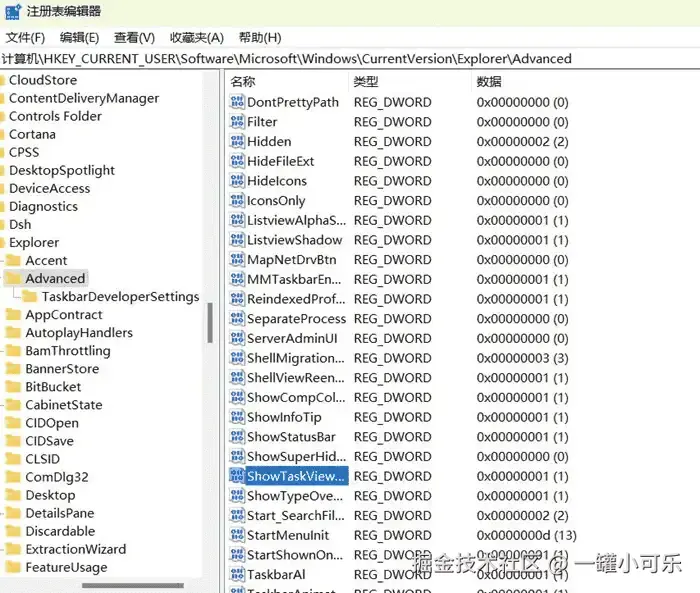Click the Hidden DWORD value icon
Viewport: 700px width, 593px height.
[x=237, y=141]
